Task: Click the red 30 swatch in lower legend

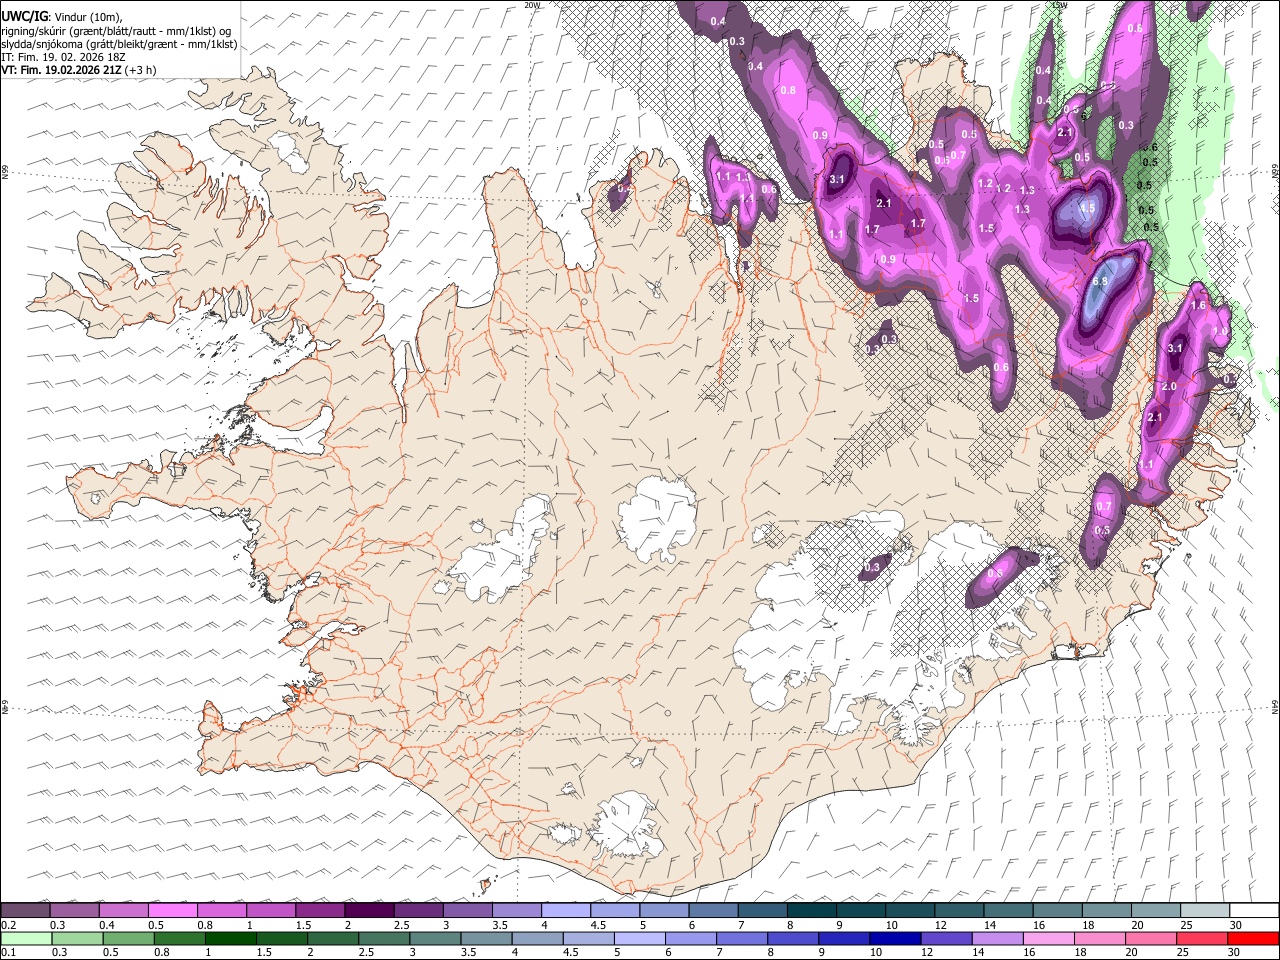Action: 1253,938
